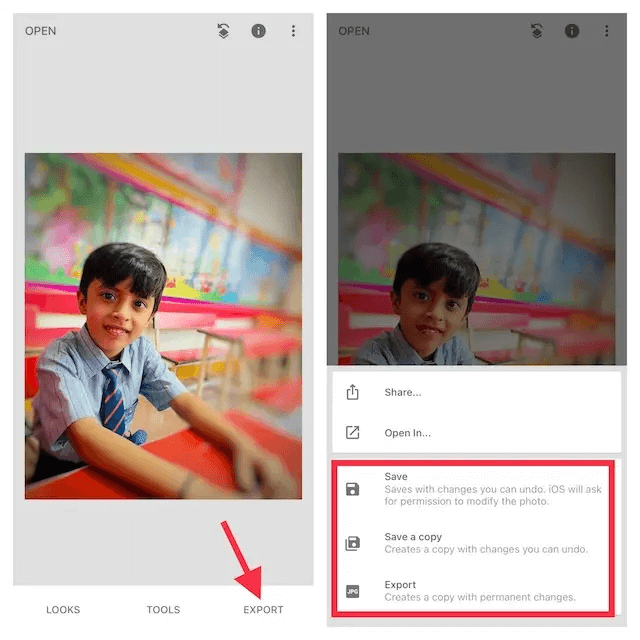The height and width of the screenshot is (640, 640).
Task: Open edit stack icon on left screen
Action: (x=224, y=31)
